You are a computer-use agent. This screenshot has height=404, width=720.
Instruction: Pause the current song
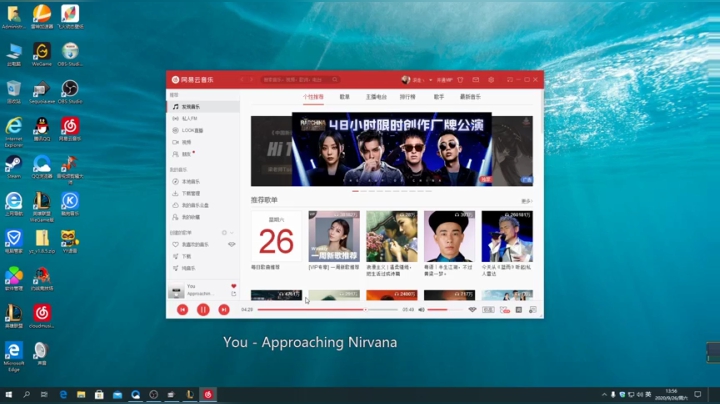point(203,310)
